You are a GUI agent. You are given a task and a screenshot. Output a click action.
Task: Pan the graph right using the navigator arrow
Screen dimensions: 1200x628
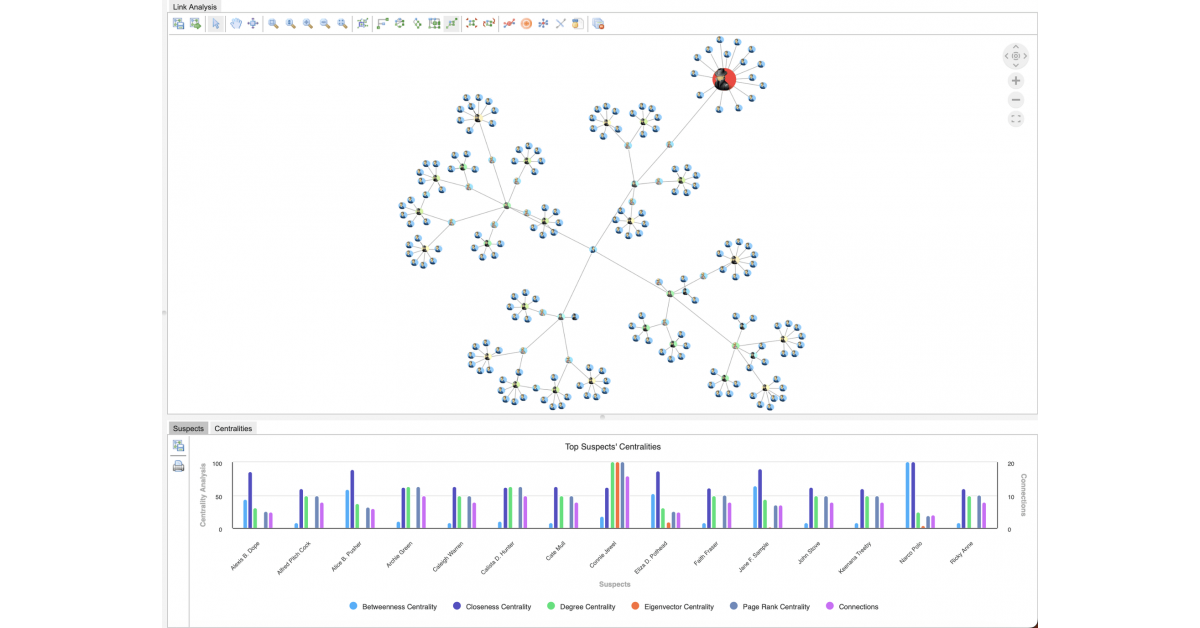[1025, 56]
